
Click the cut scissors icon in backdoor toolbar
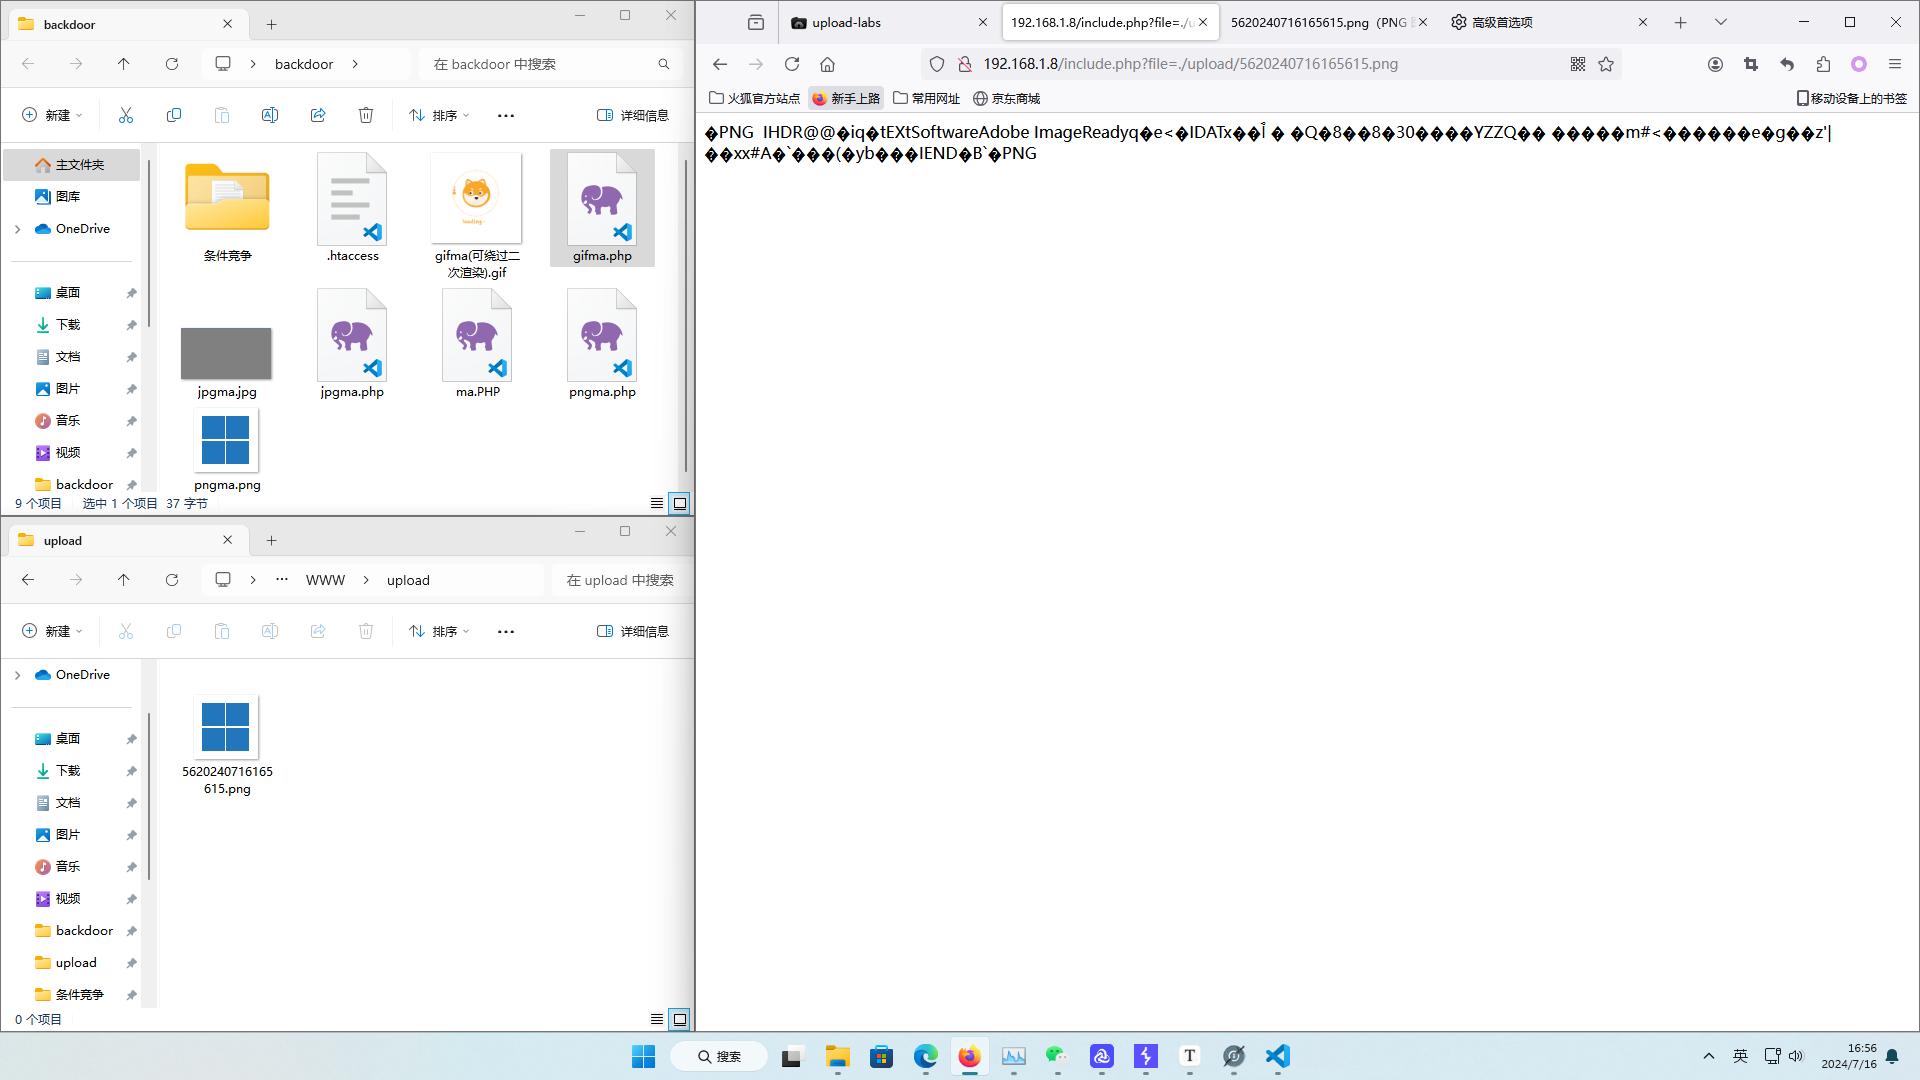(x=126, y=115)
